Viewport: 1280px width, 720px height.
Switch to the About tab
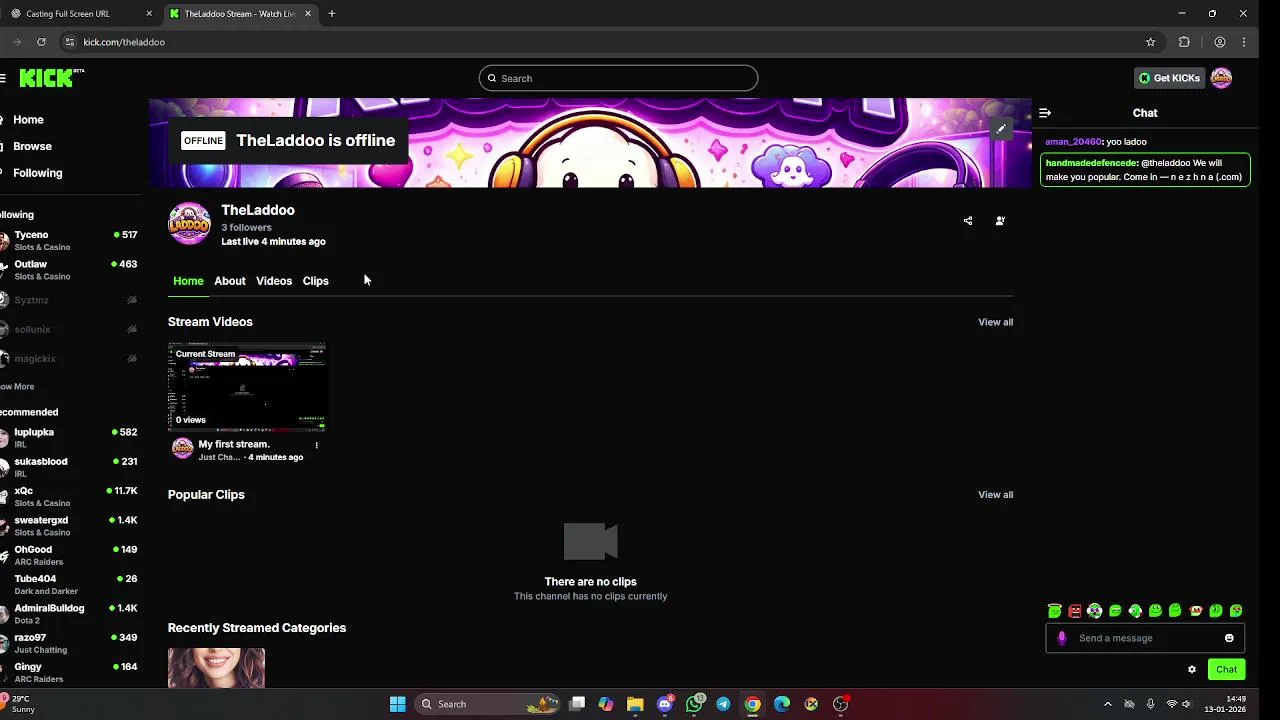[229, 281]
